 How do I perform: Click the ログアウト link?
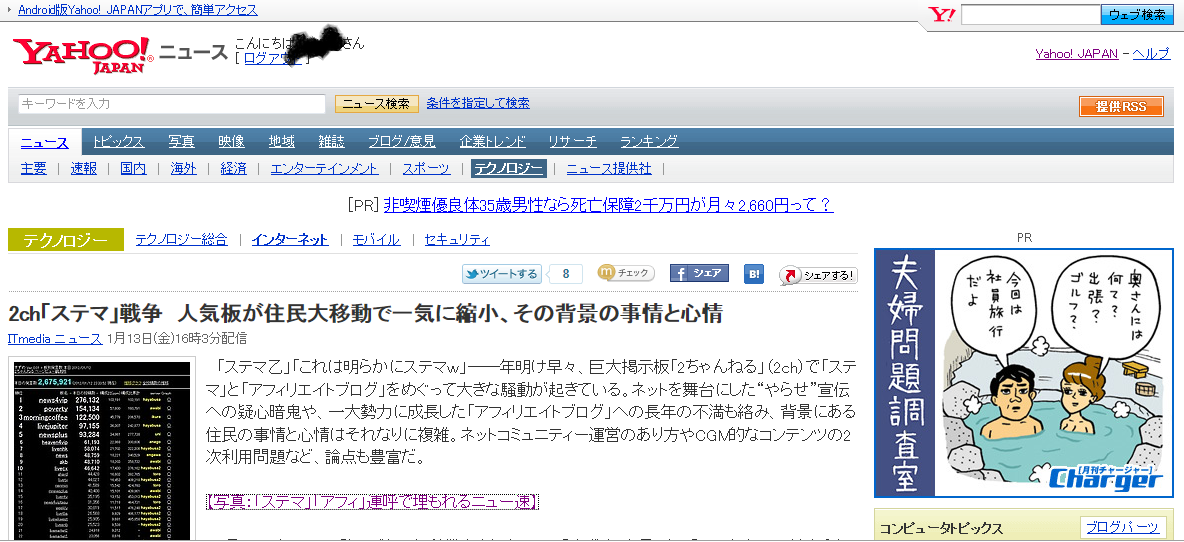(x=272, y=58)
